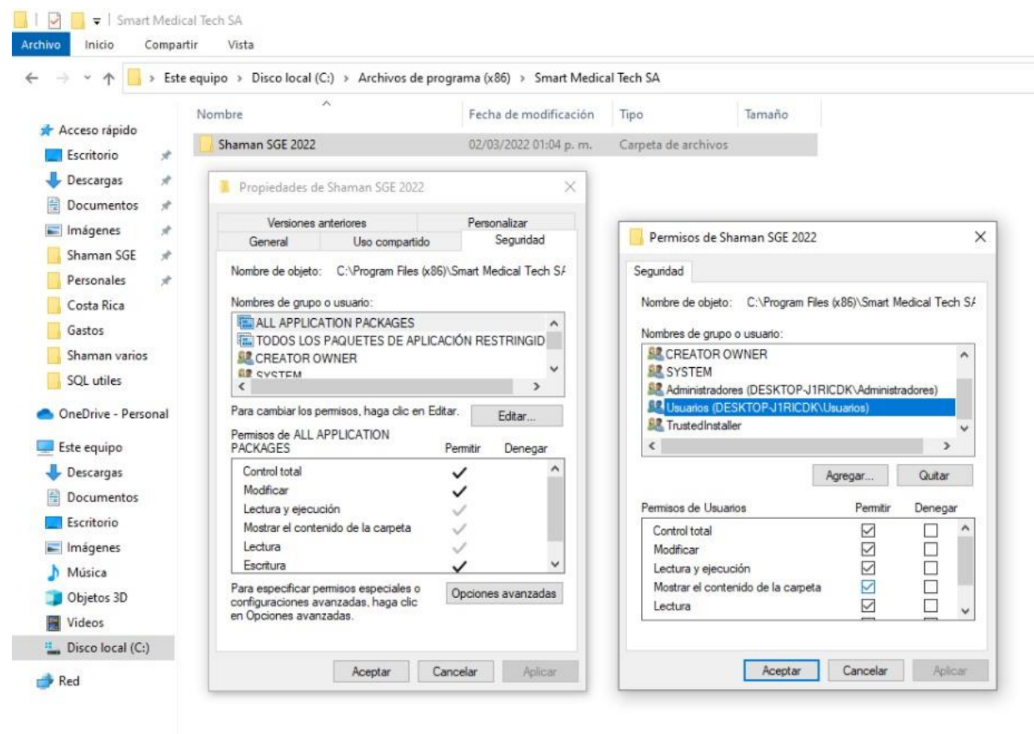Click scroll-right arrow in Propiedades group list
This screenshot has width=1034, height=734.
[x=537, y=386]
